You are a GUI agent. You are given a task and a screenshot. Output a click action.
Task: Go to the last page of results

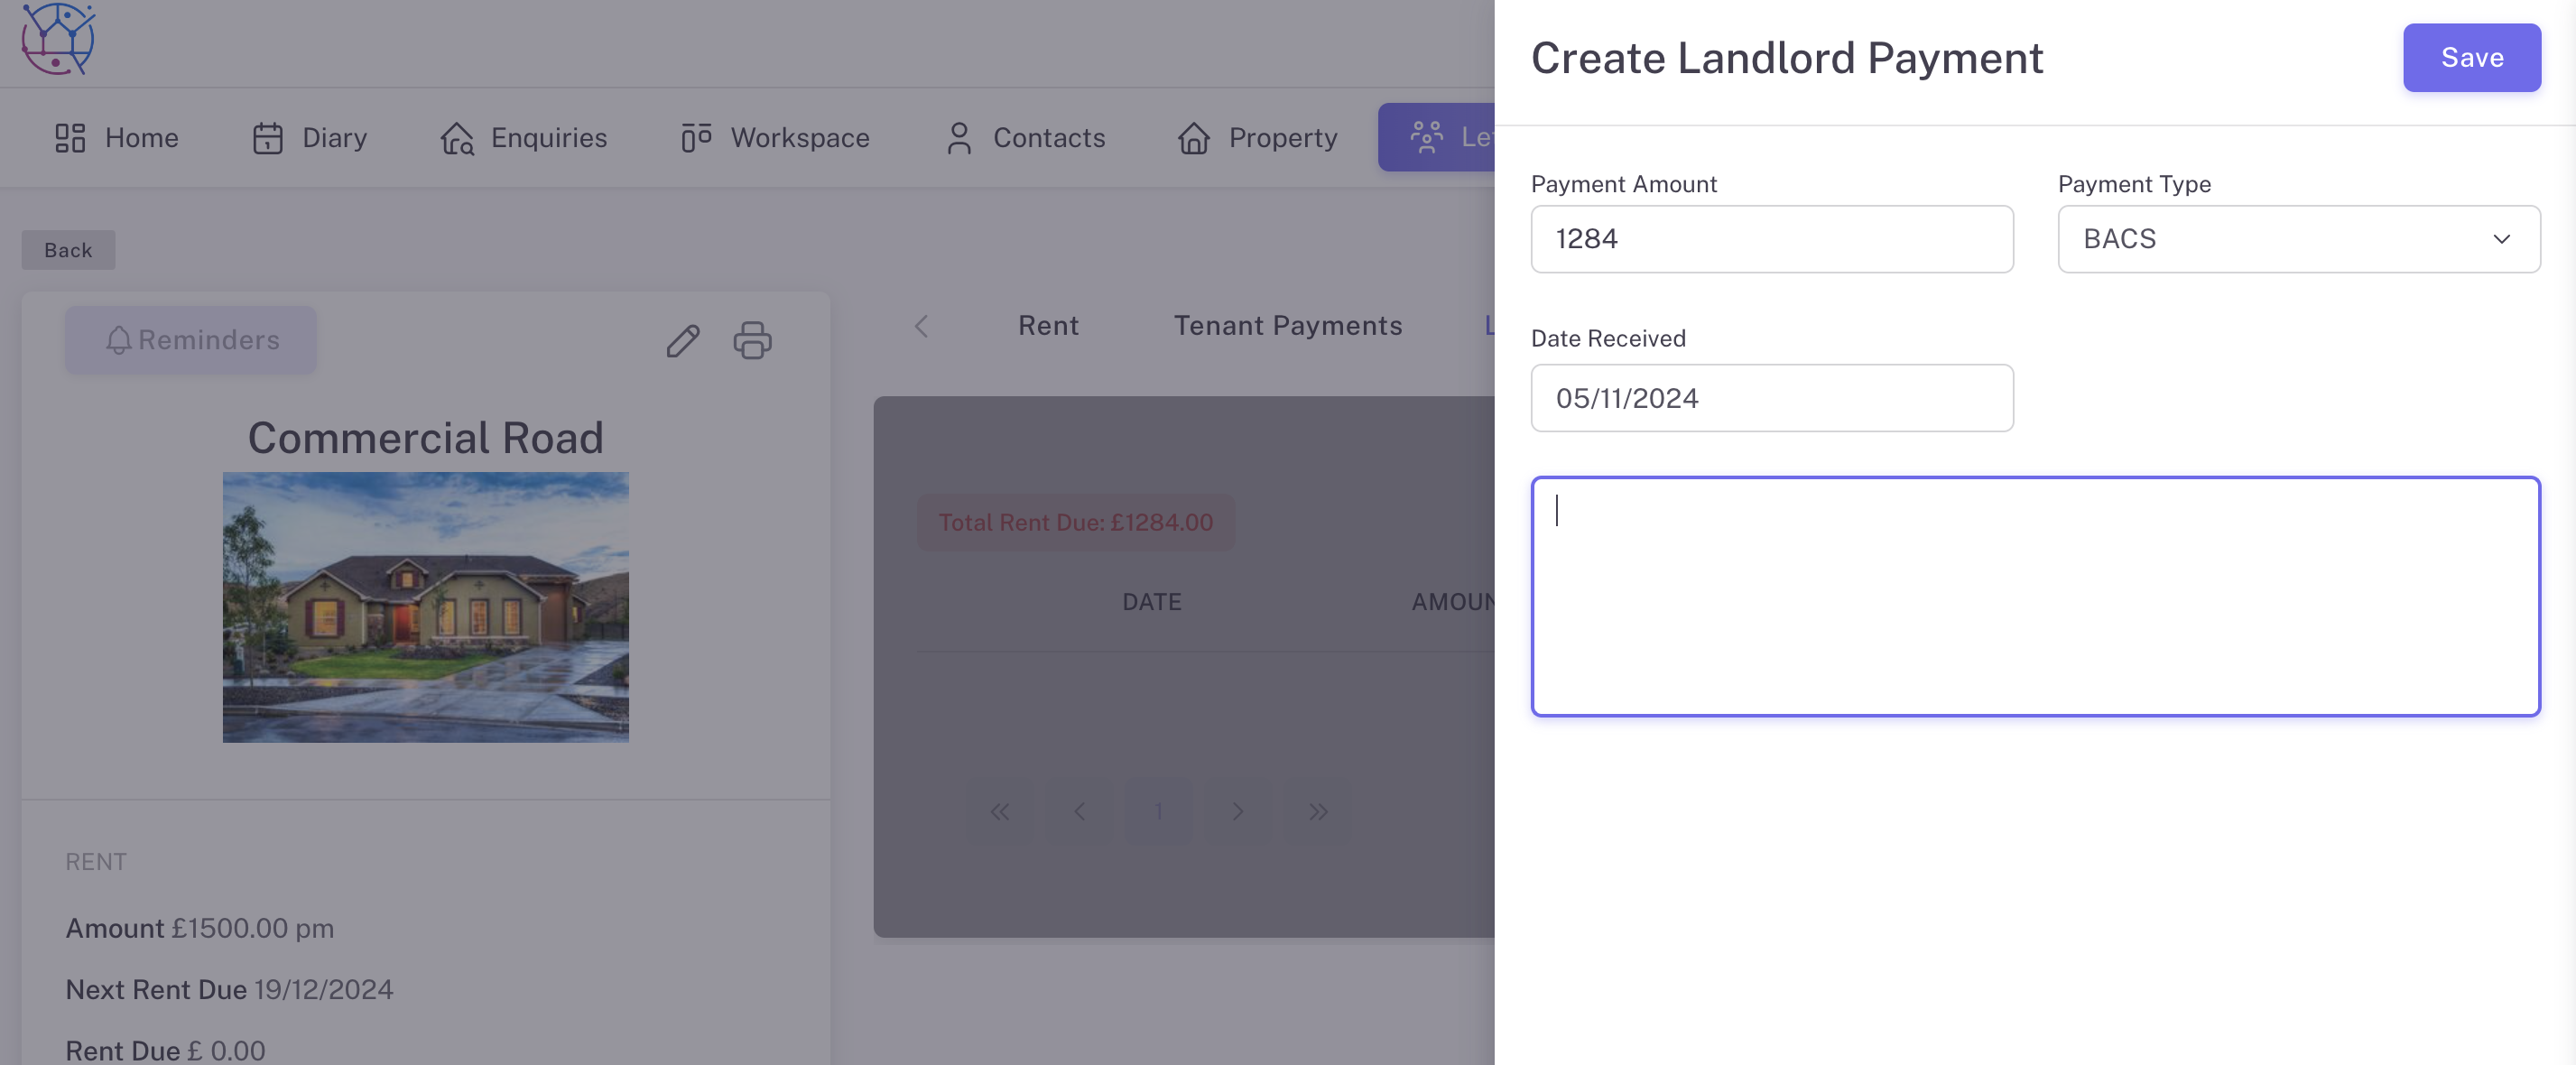pyautogui.click(x=1318, y=811)
